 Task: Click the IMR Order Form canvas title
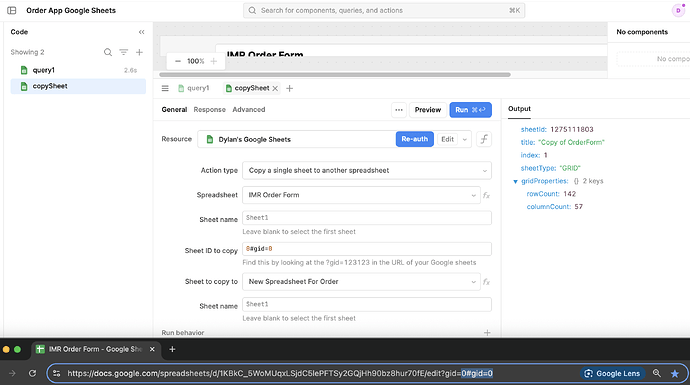(x=265, y=55)
